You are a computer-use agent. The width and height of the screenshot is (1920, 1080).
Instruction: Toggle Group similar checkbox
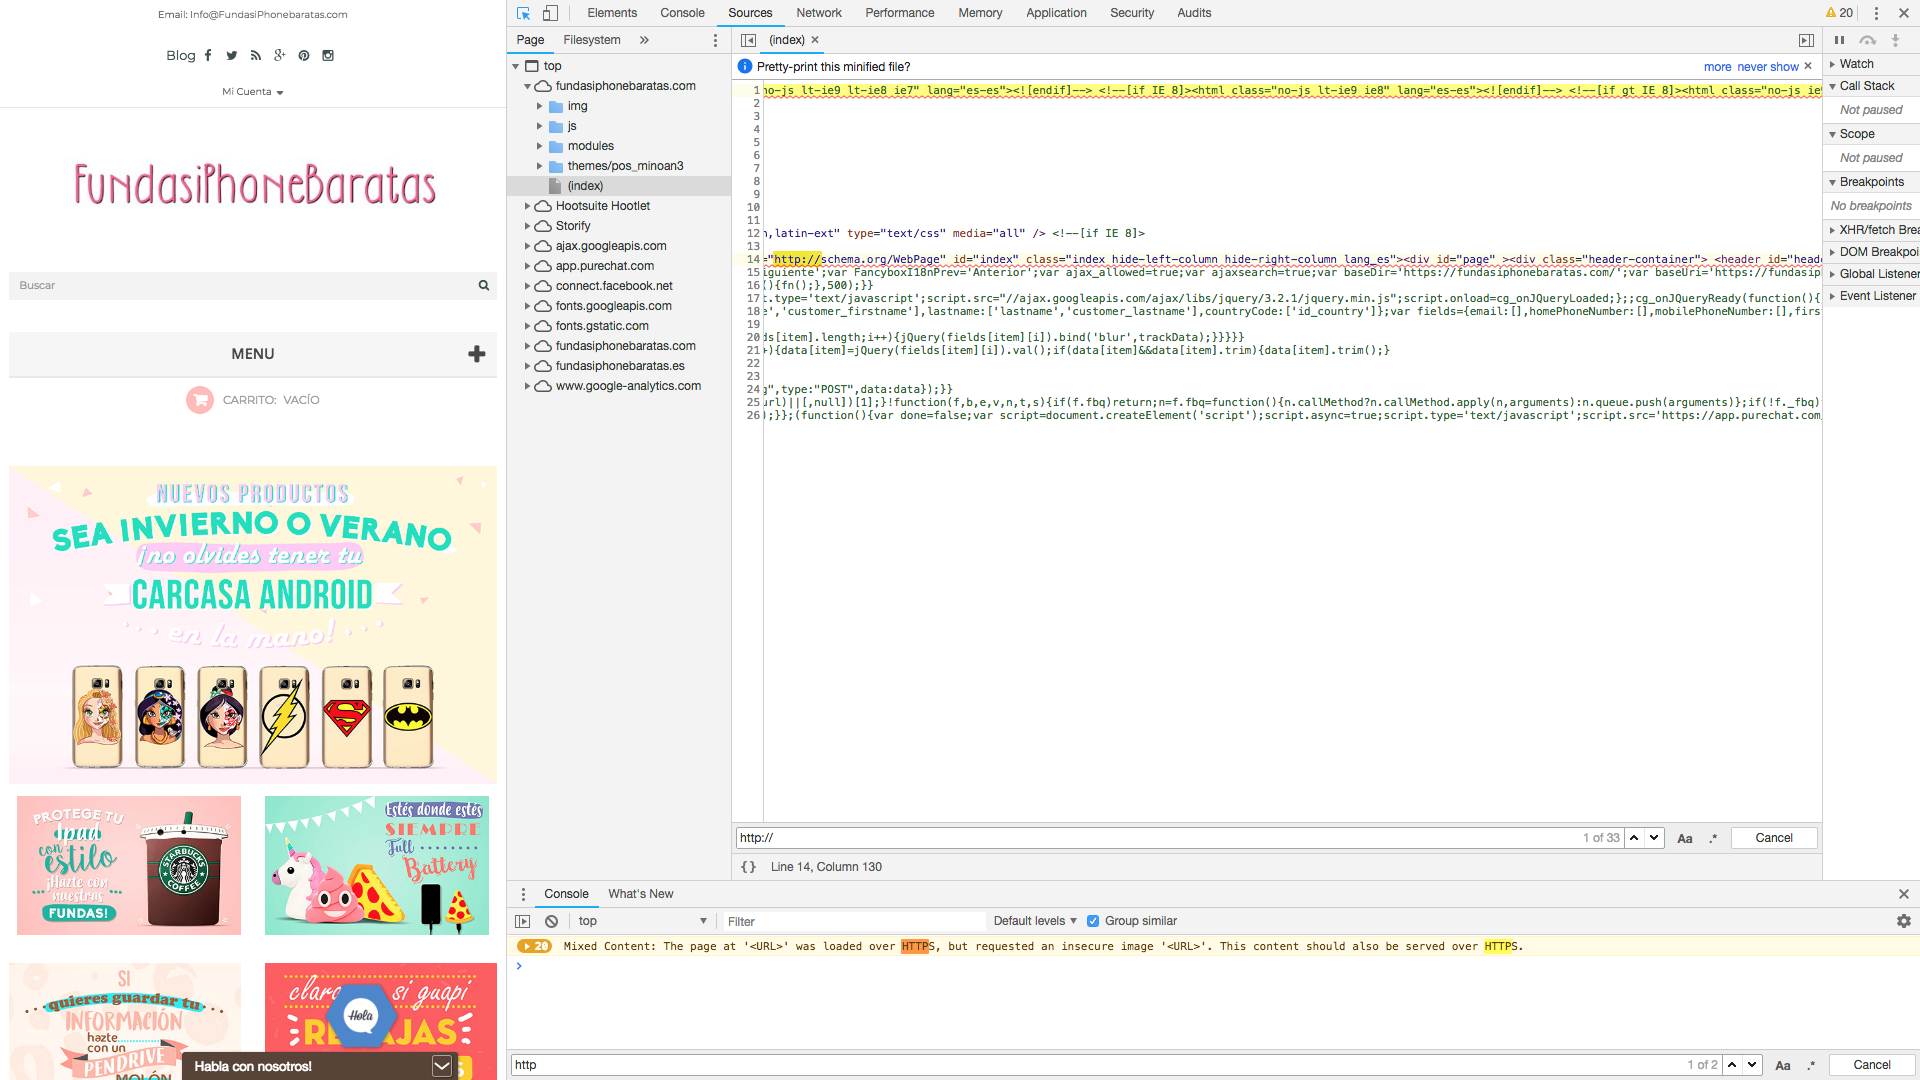[x=1093, y=921]
